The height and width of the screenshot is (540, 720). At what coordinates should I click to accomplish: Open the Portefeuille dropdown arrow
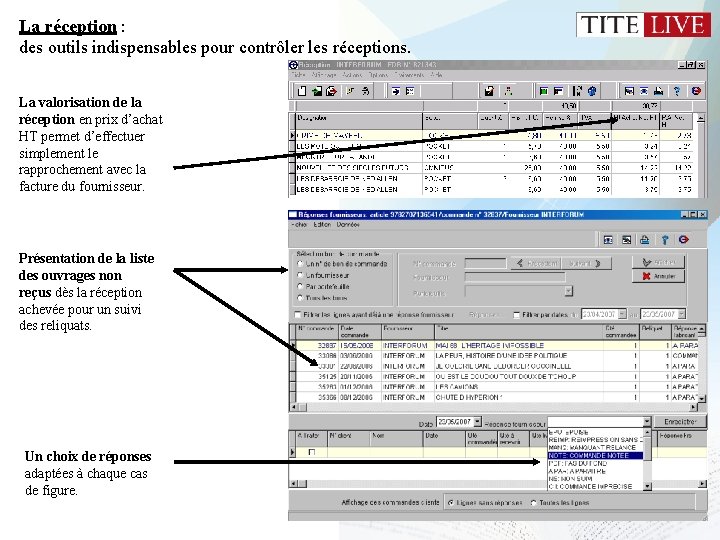click(x=568, y=291)
